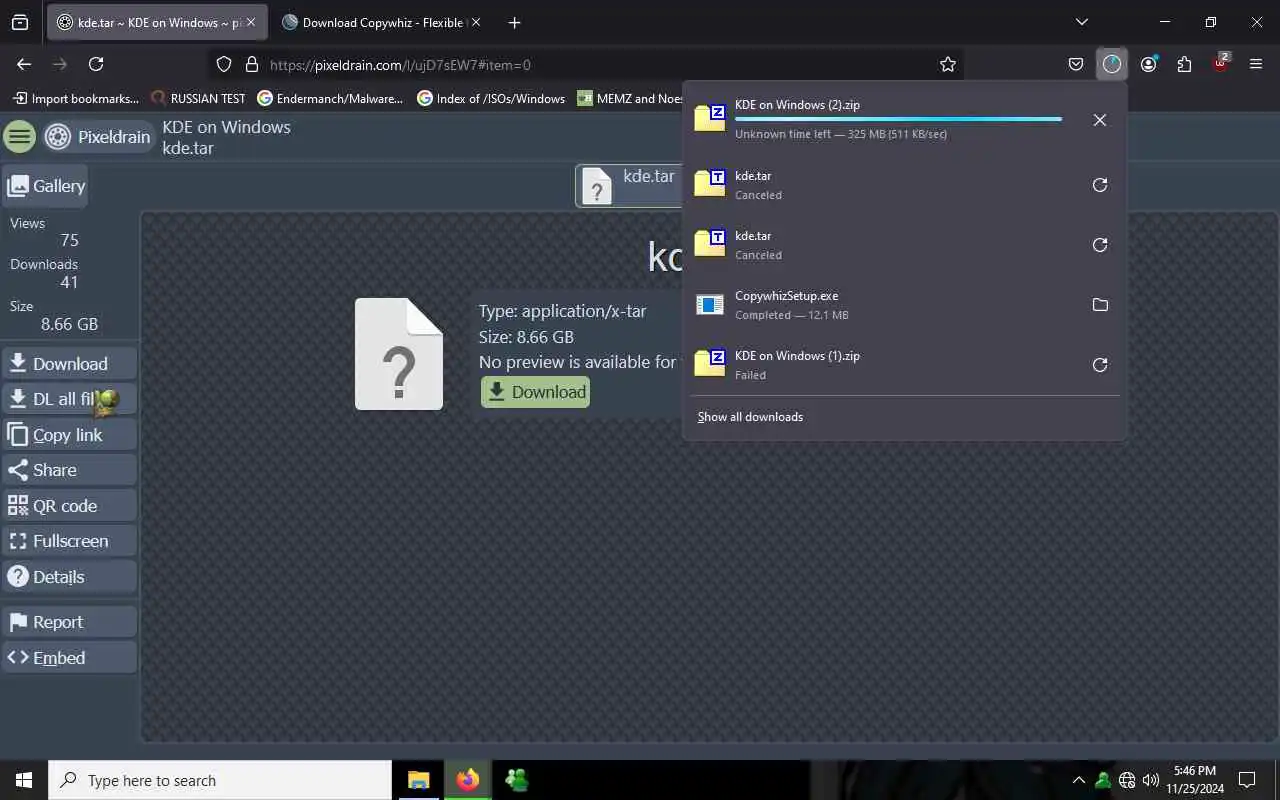
Task: Open green people app on taskbar
Action: pyautogui.click(x=516, y=780)
